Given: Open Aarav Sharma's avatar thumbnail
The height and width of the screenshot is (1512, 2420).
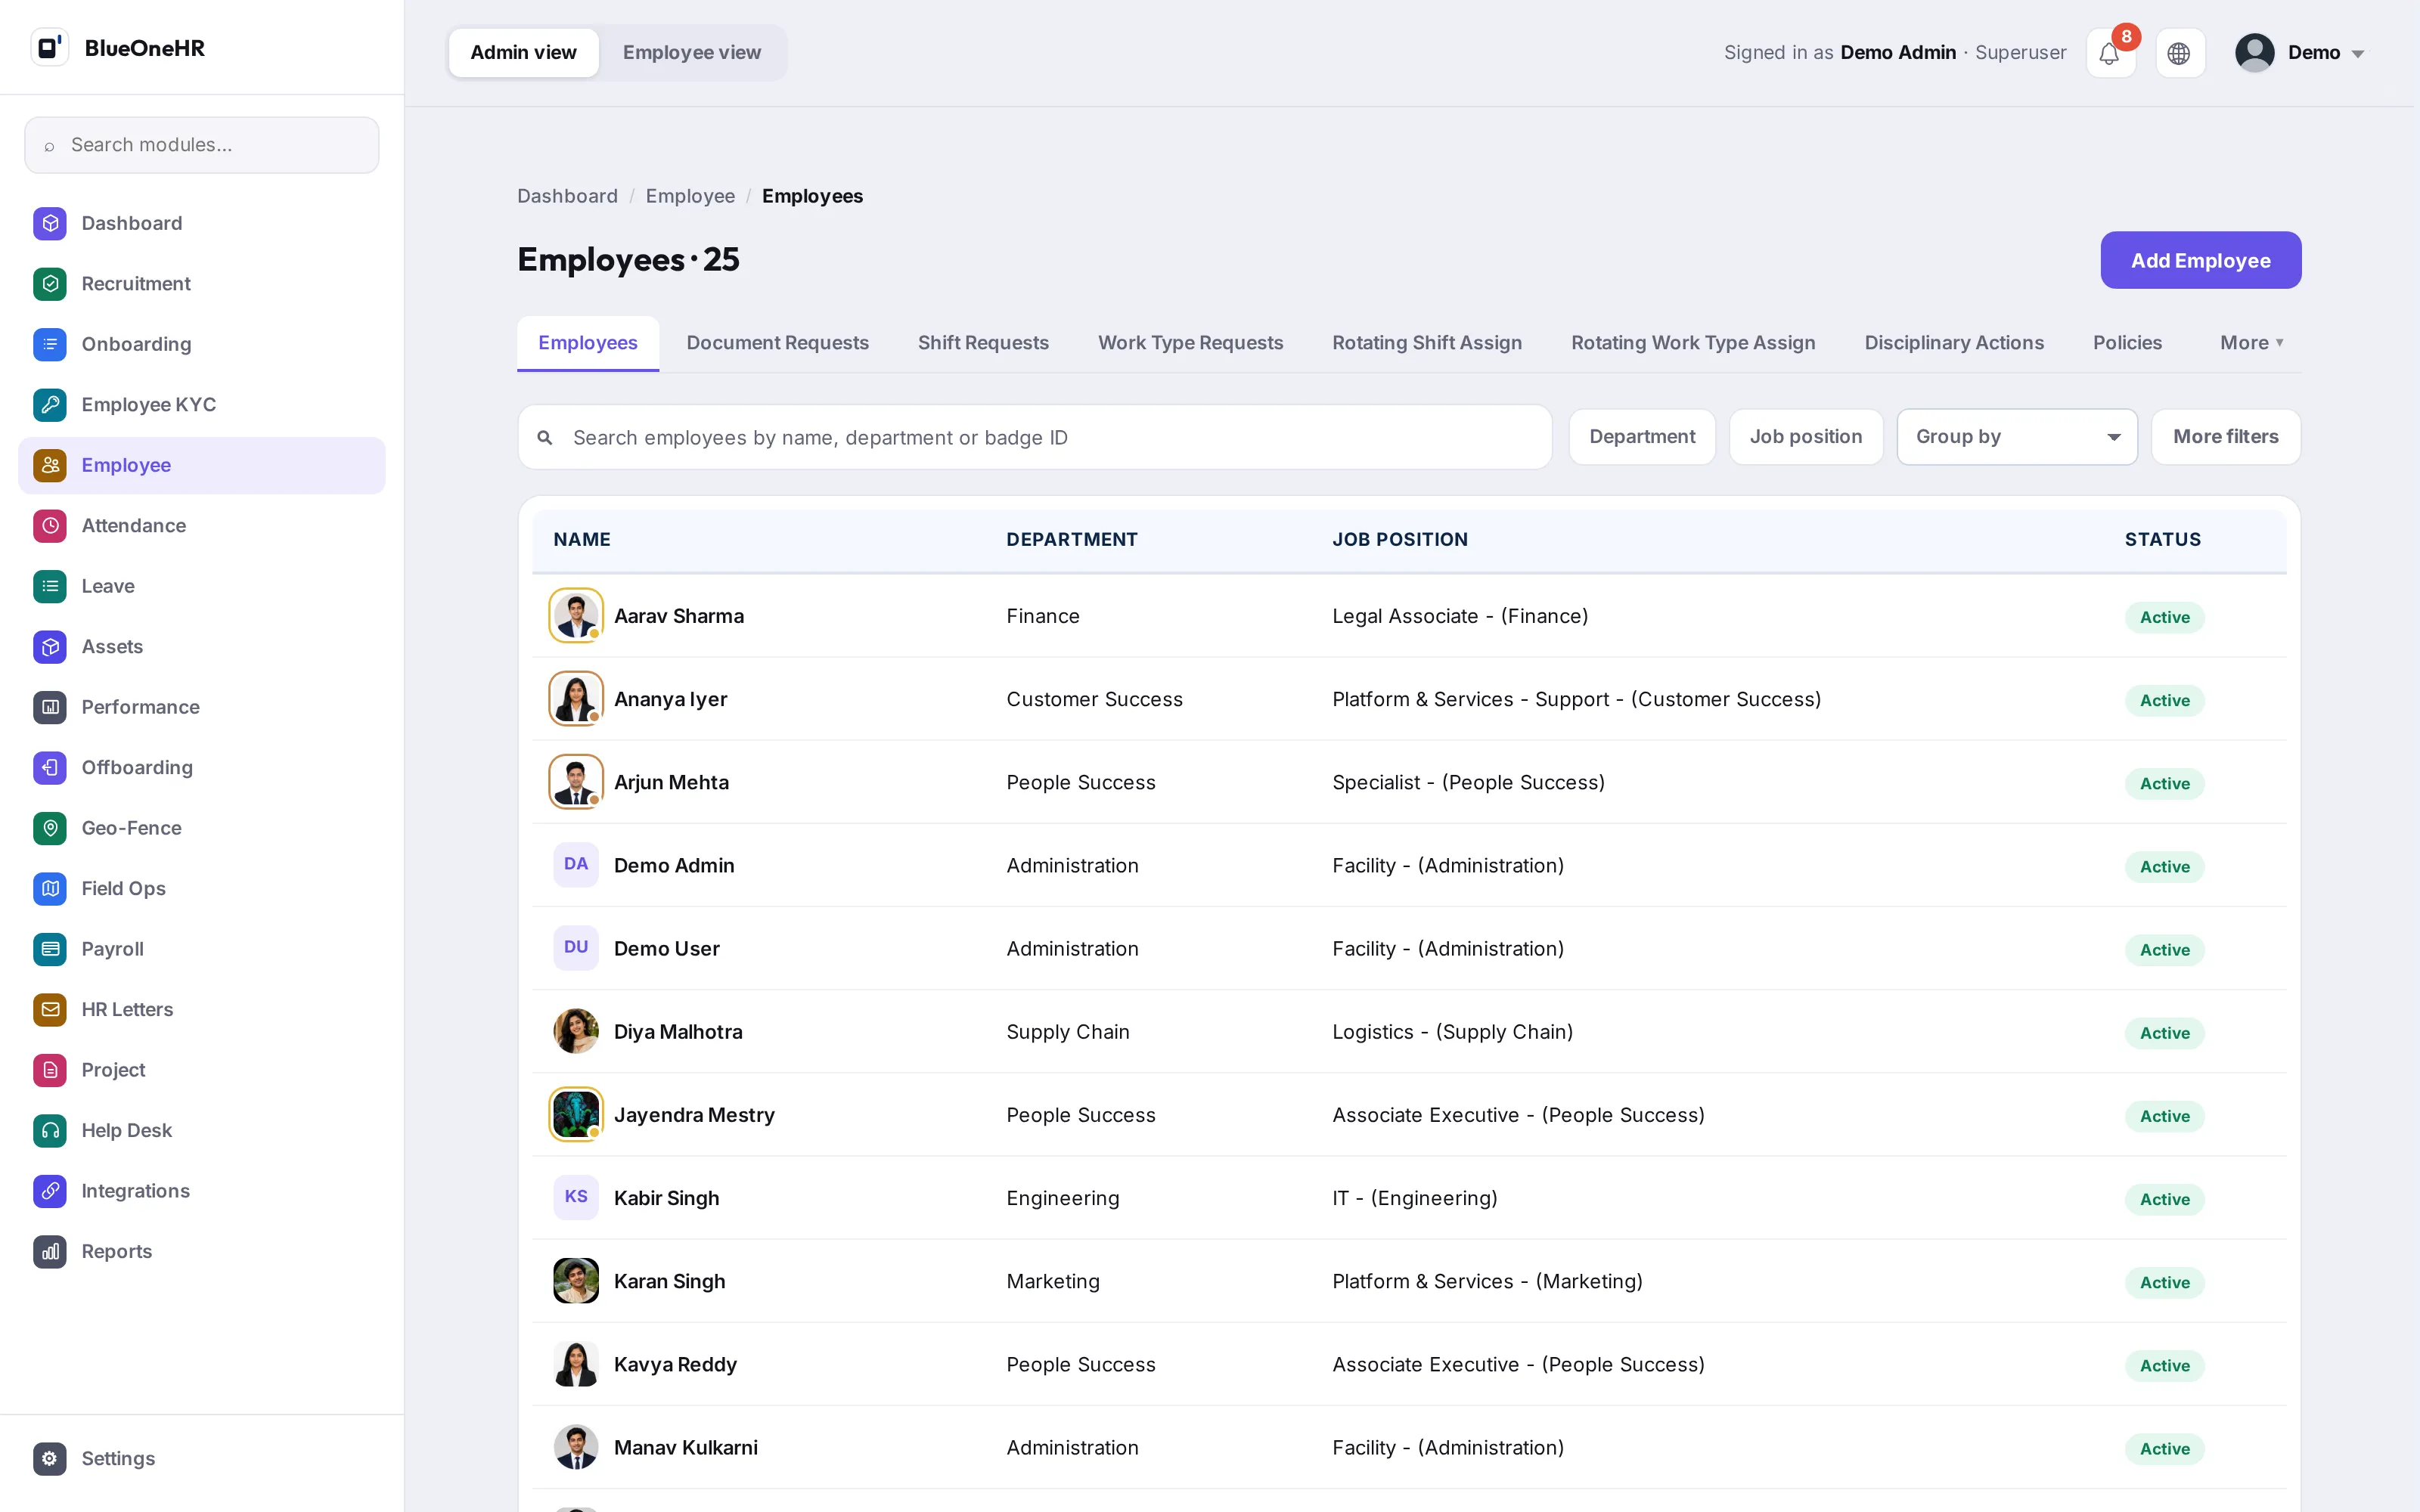Looking at the screenshot, I should (576, 616).
